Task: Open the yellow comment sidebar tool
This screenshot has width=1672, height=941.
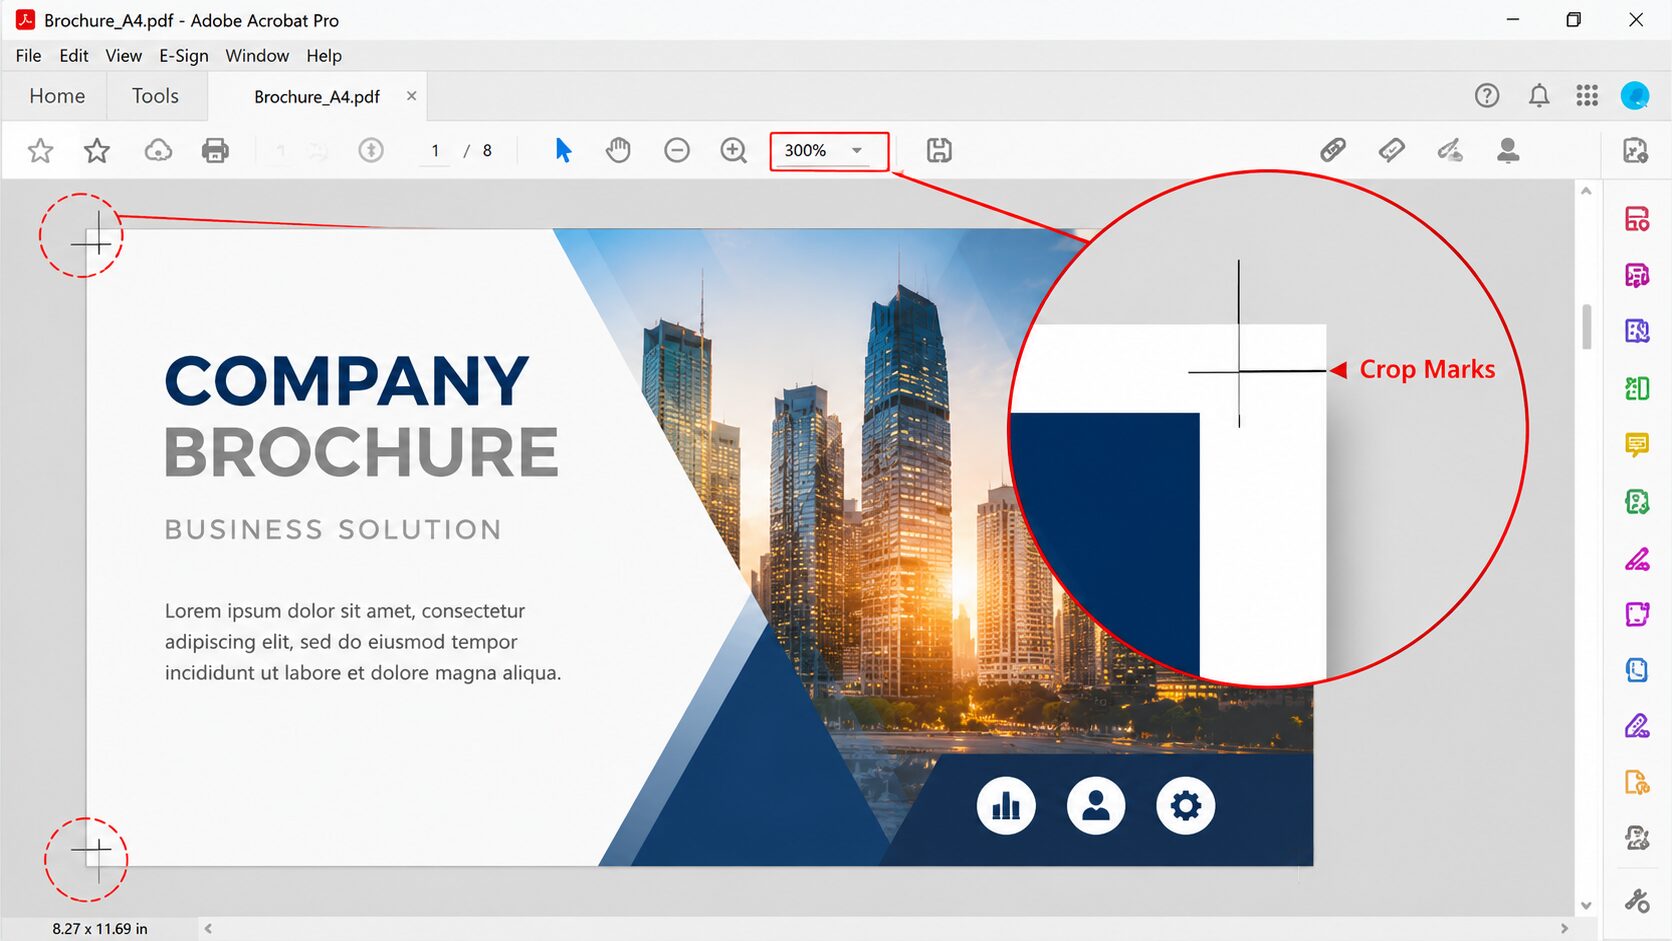Action: click(x=1637, y=445)
